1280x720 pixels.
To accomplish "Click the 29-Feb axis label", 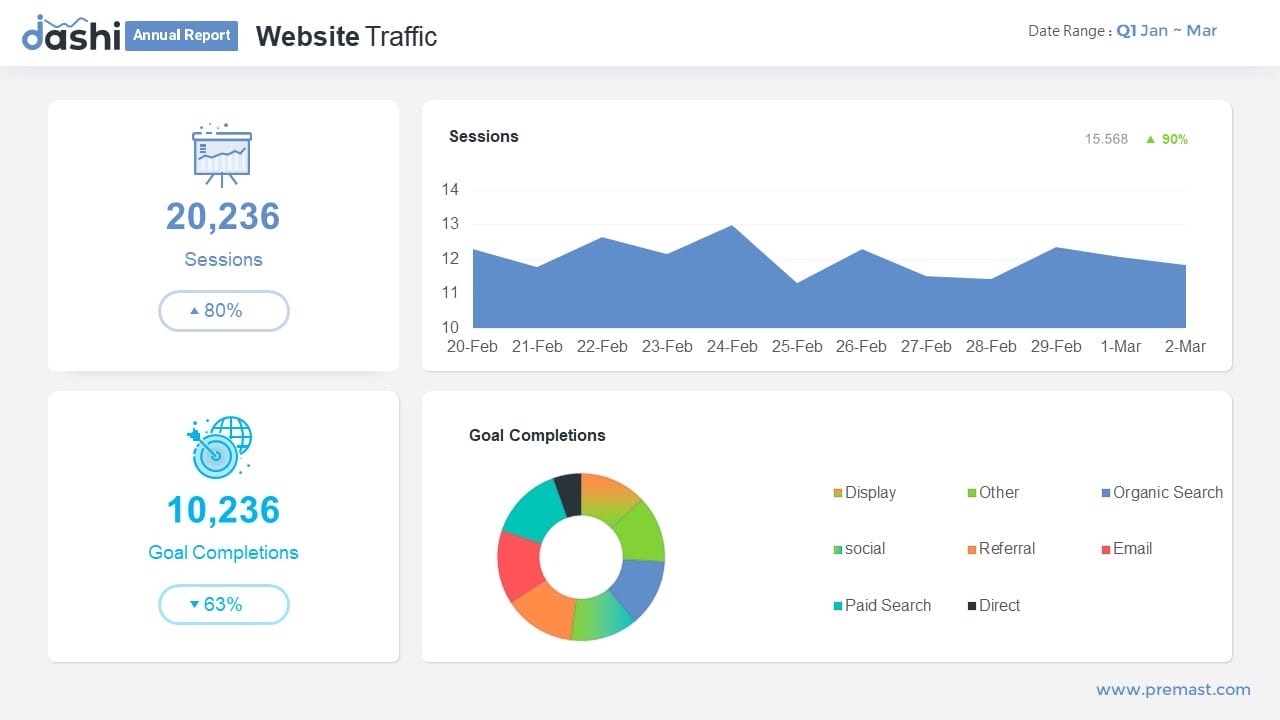I will coord(1056,346).
